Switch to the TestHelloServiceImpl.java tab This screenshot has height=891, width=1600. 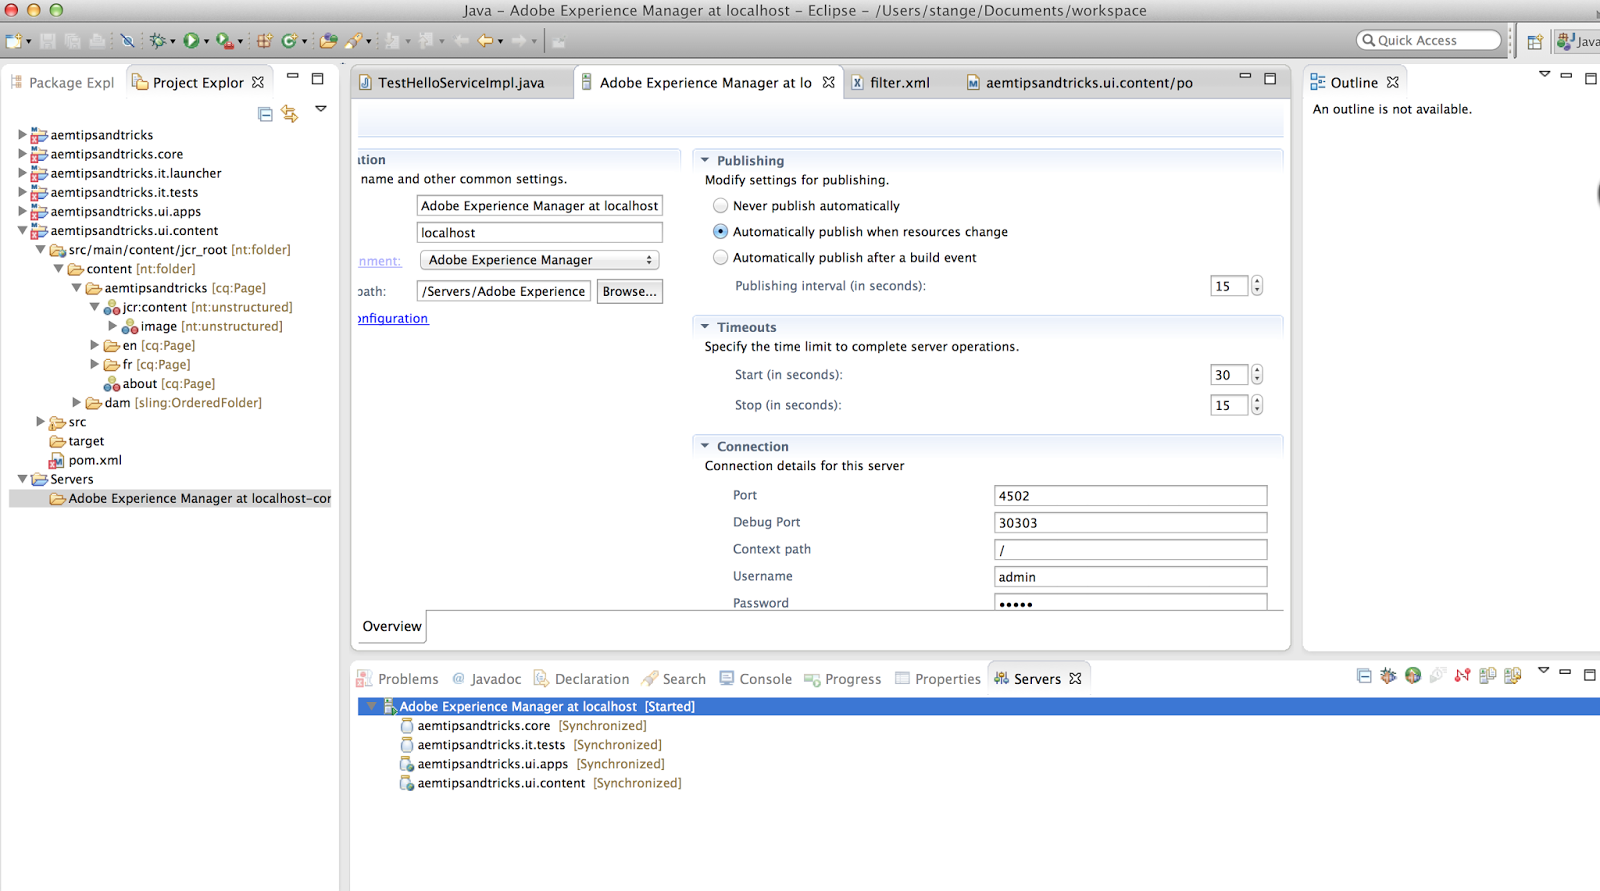point(461,83)
